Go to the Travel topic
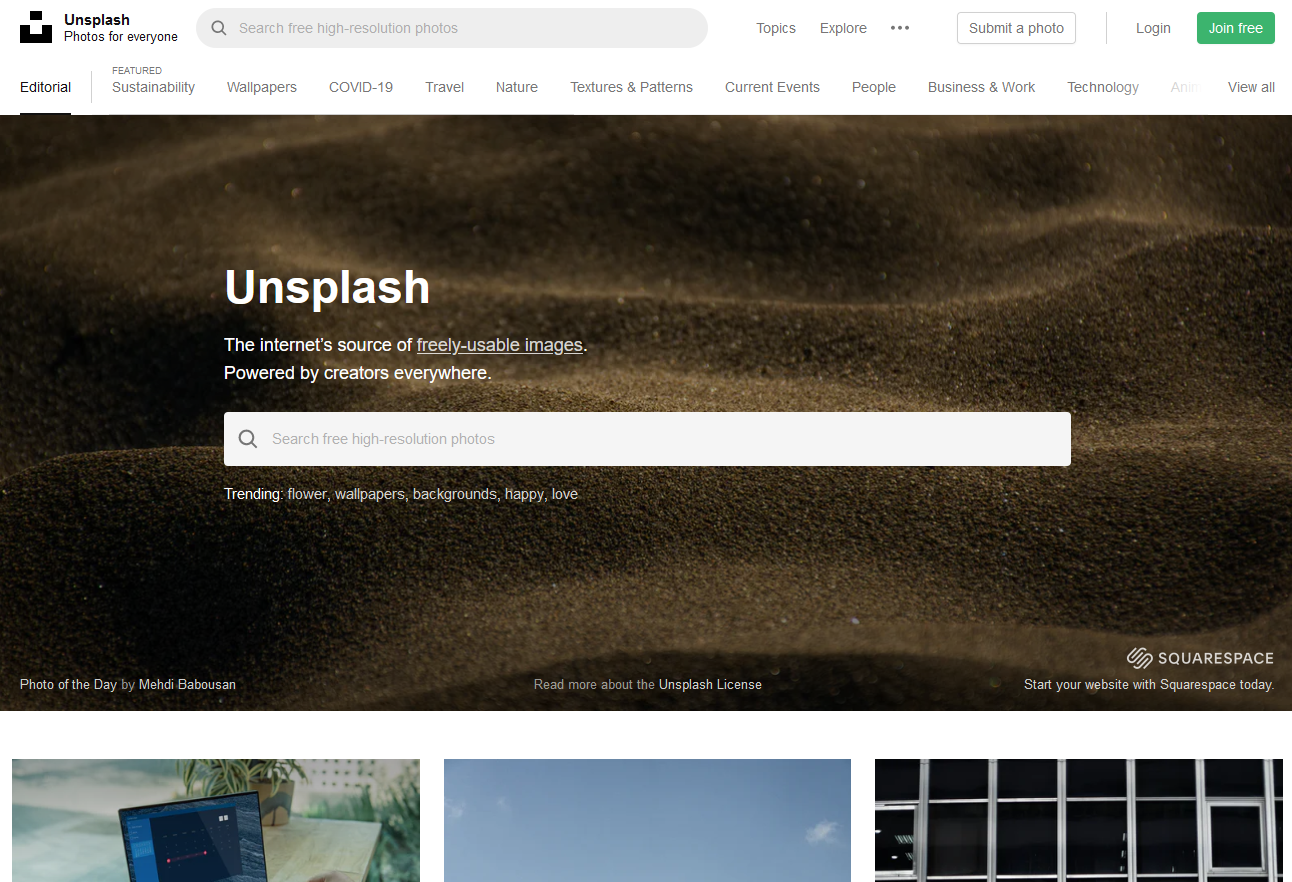Image resolution: width=1292 pixels, height=882 pixels. coord(444,87)
